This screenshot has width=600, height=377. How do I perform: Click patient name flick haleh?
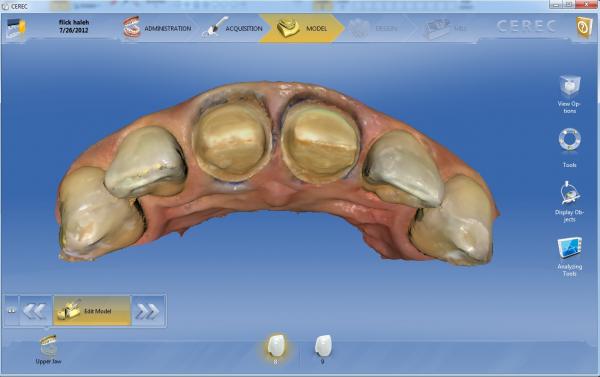click(x=74, y=22)
